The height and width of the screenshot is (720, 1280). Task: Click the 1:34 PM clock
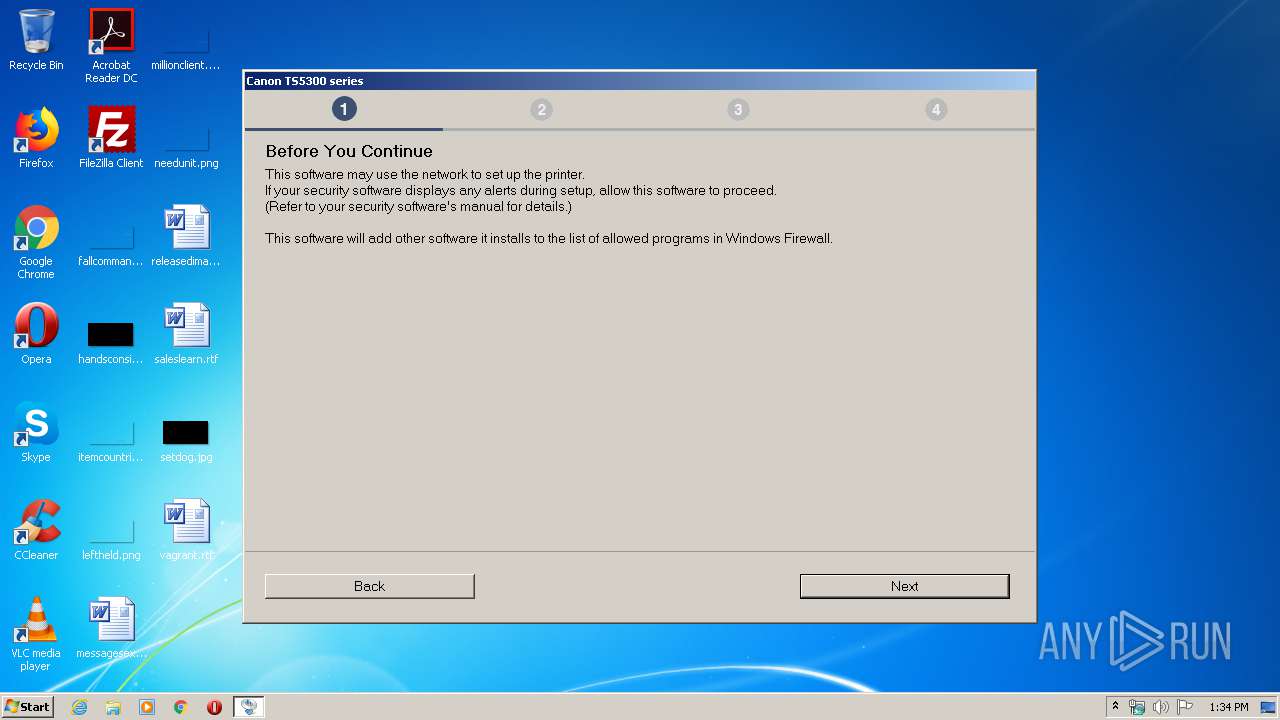point(1229,707)
